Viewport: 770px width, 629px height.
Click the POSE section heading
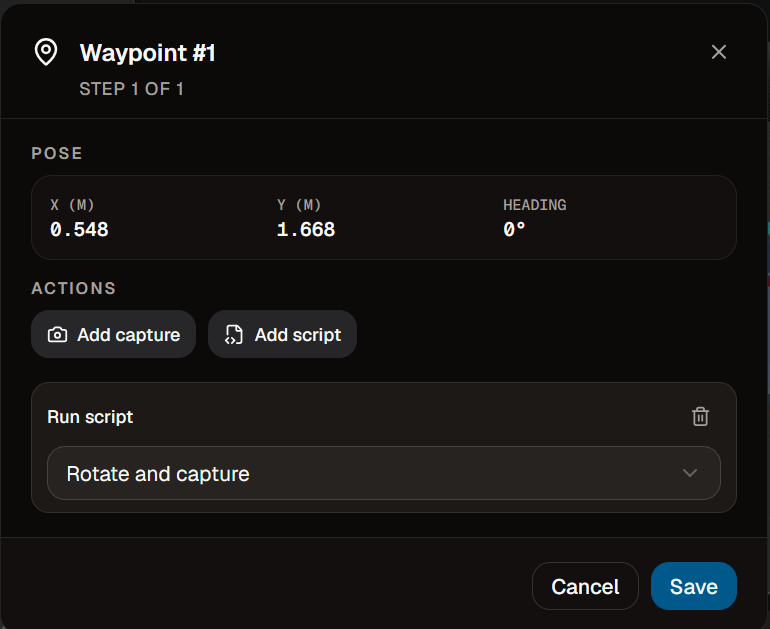pyautogui.click(x=57, y=153)
